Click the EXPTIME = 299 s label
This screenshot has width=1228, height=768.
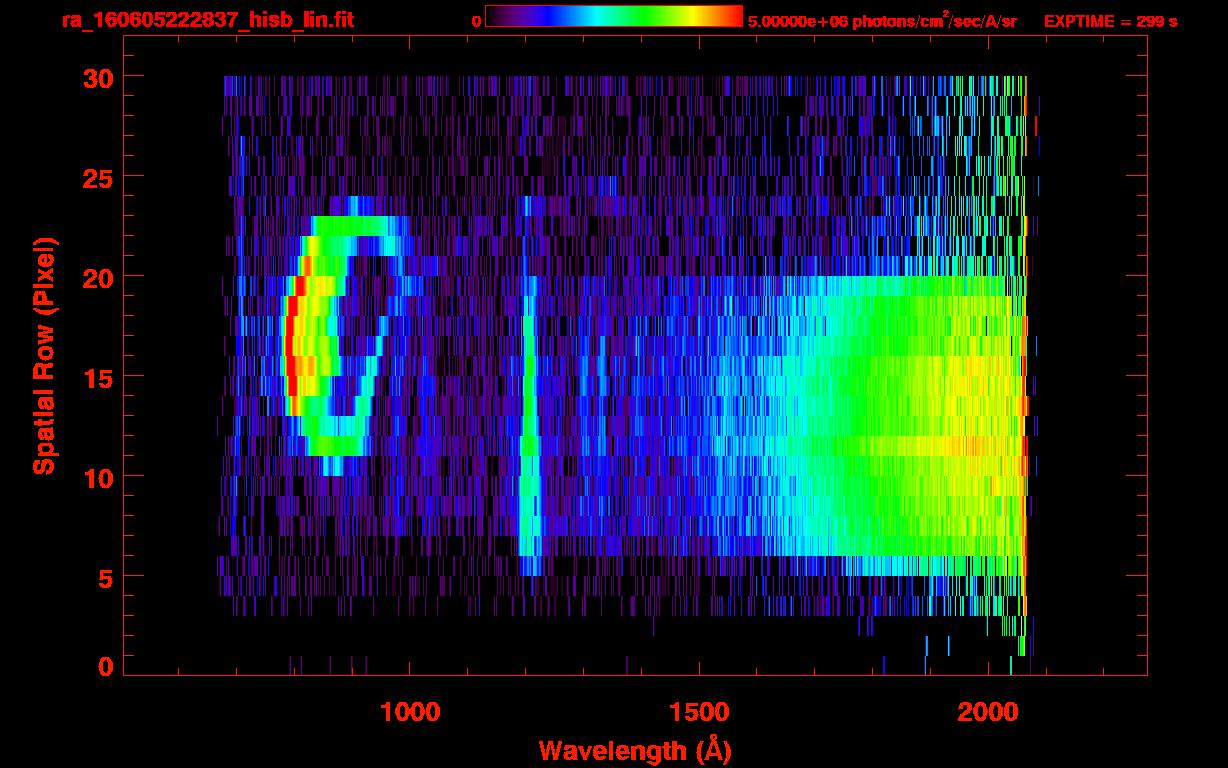click(1110, 22)
